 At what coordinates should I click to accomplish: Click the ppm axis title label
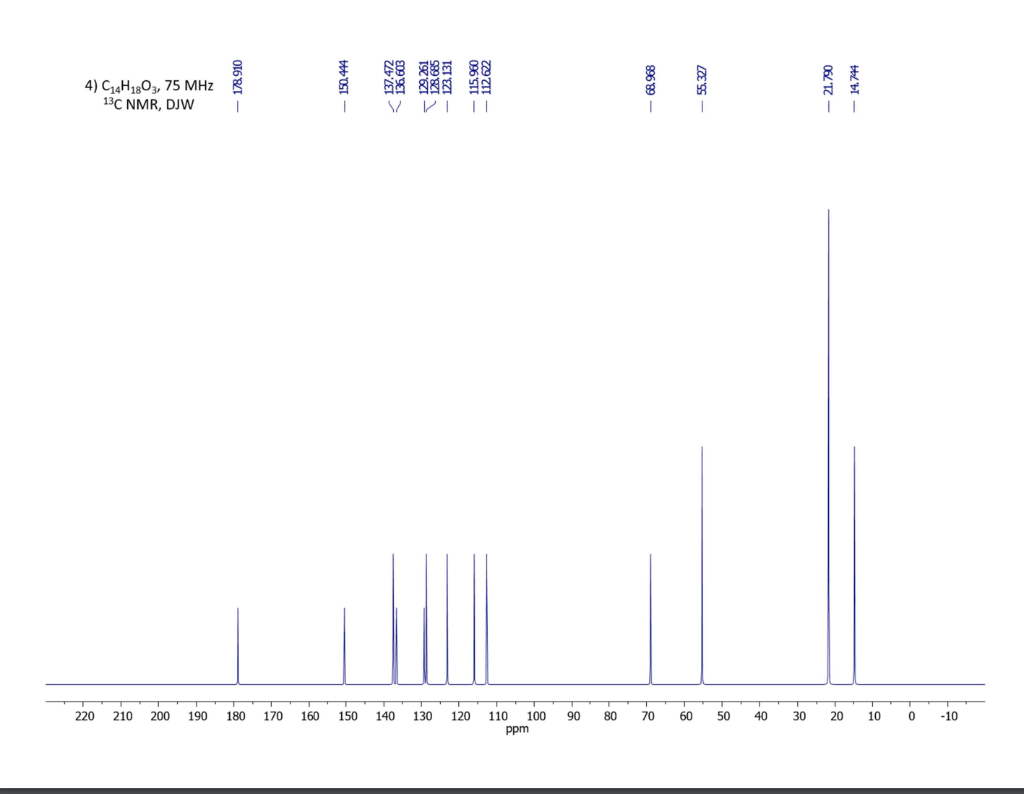tap(516, 729)
